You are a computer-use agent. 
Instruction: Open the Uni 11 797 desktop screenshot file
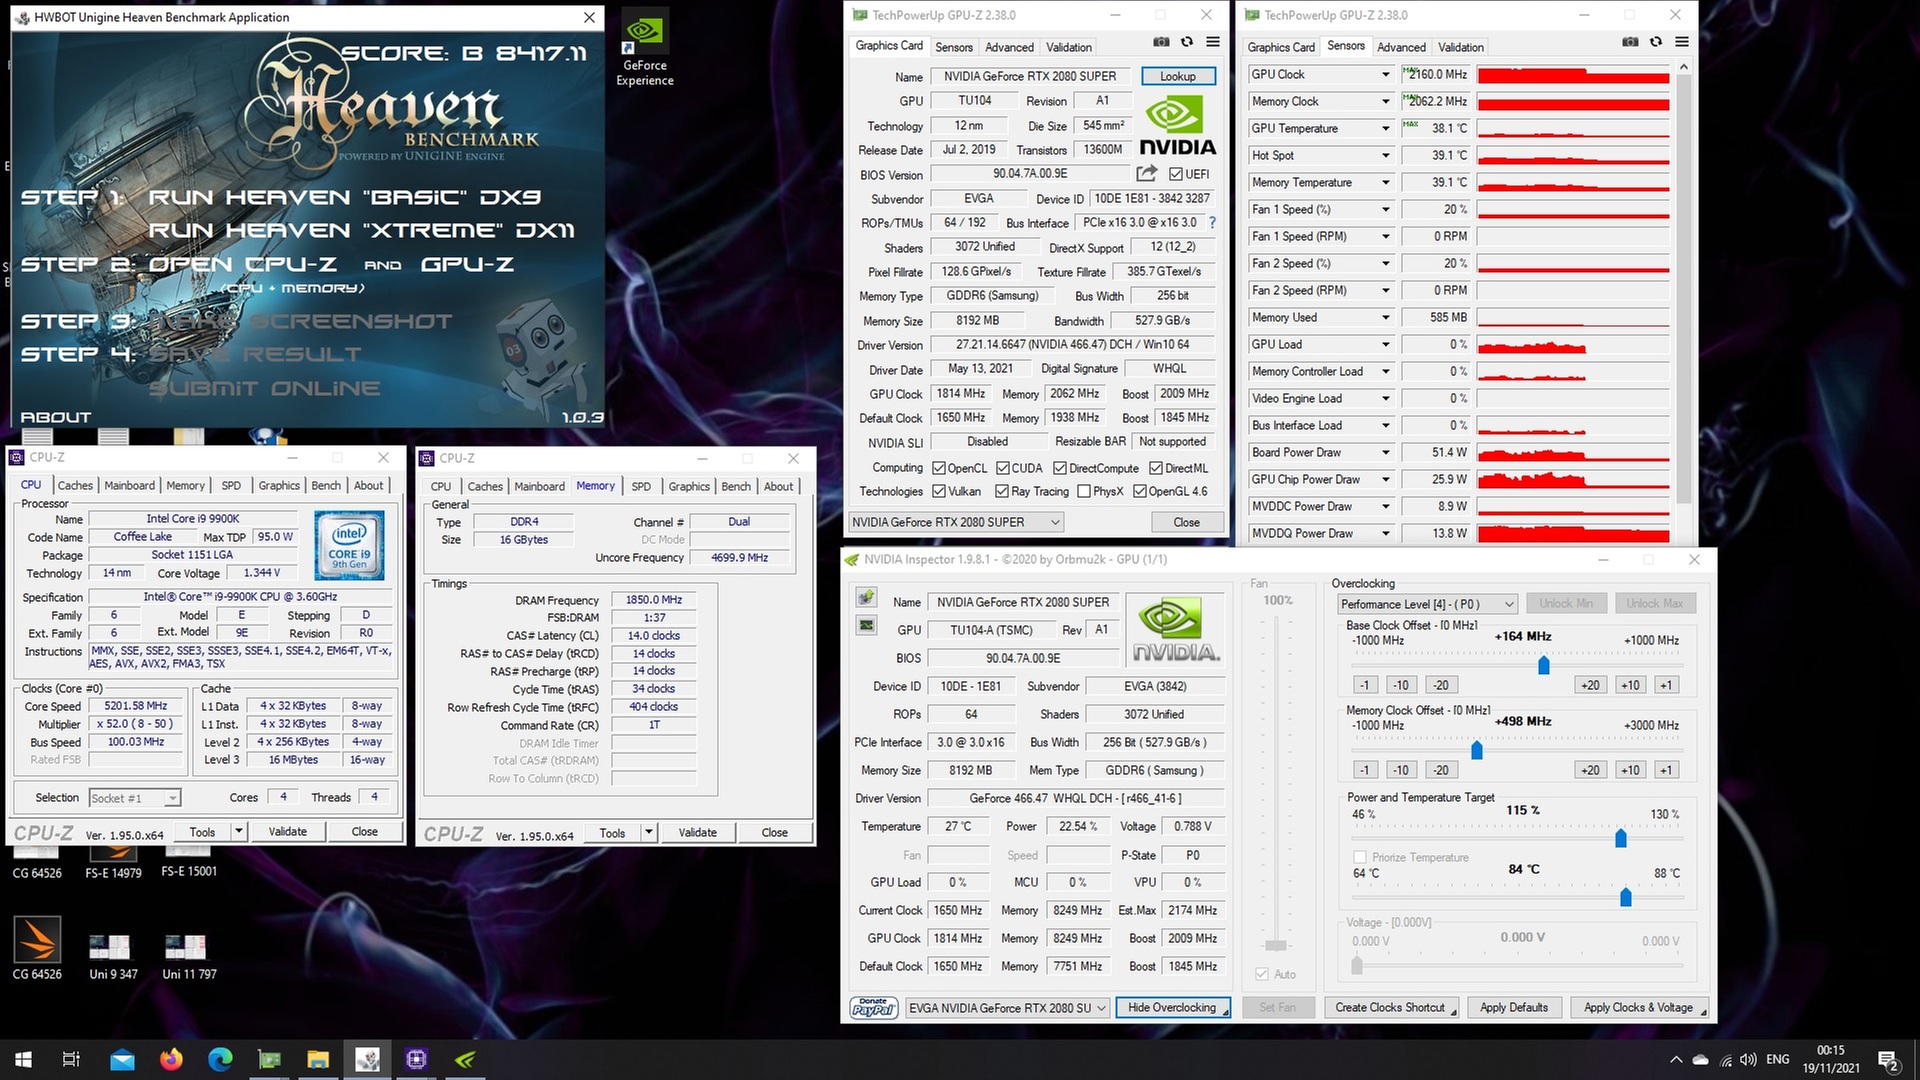(189, 955)
